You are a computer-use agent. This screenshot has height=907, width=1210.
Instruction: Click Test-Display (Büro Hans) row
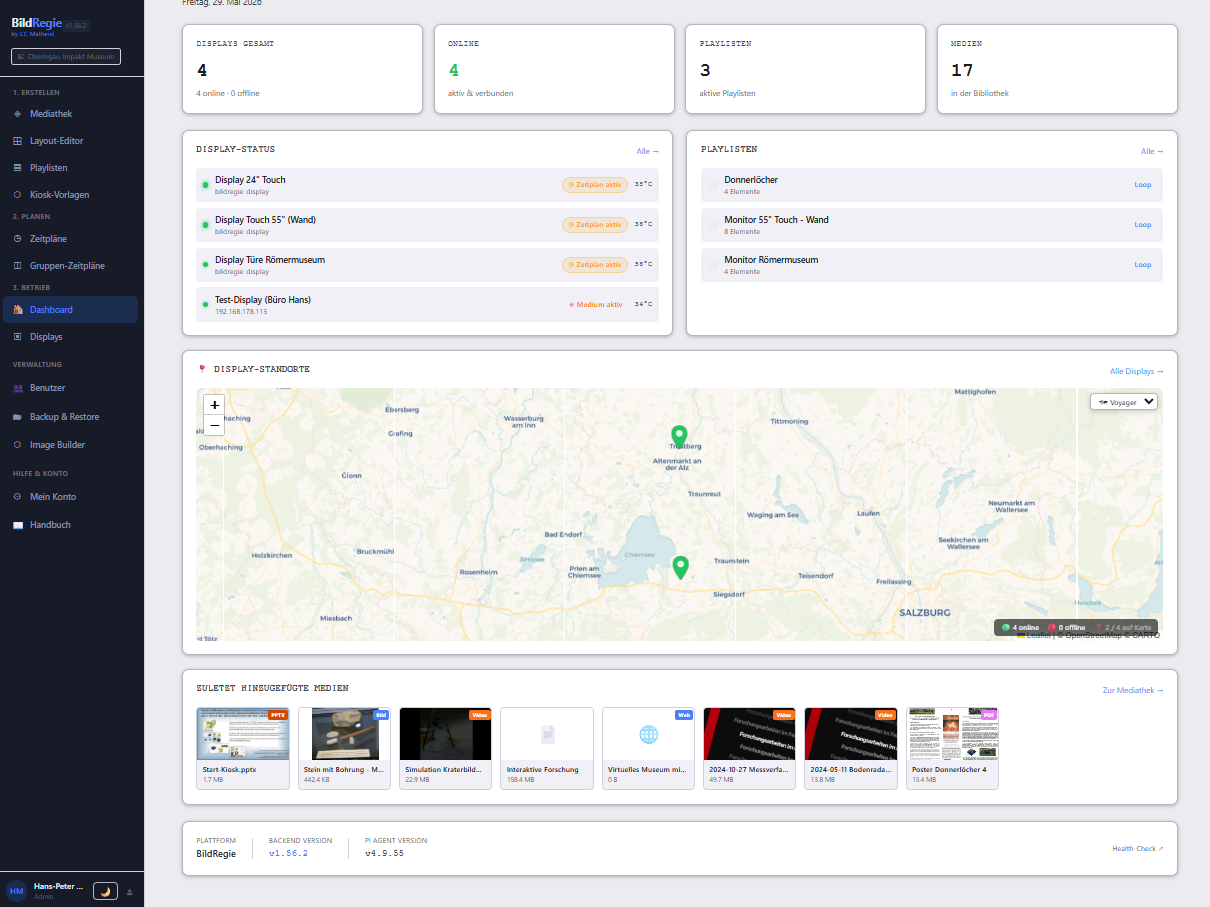pos(427,304)
